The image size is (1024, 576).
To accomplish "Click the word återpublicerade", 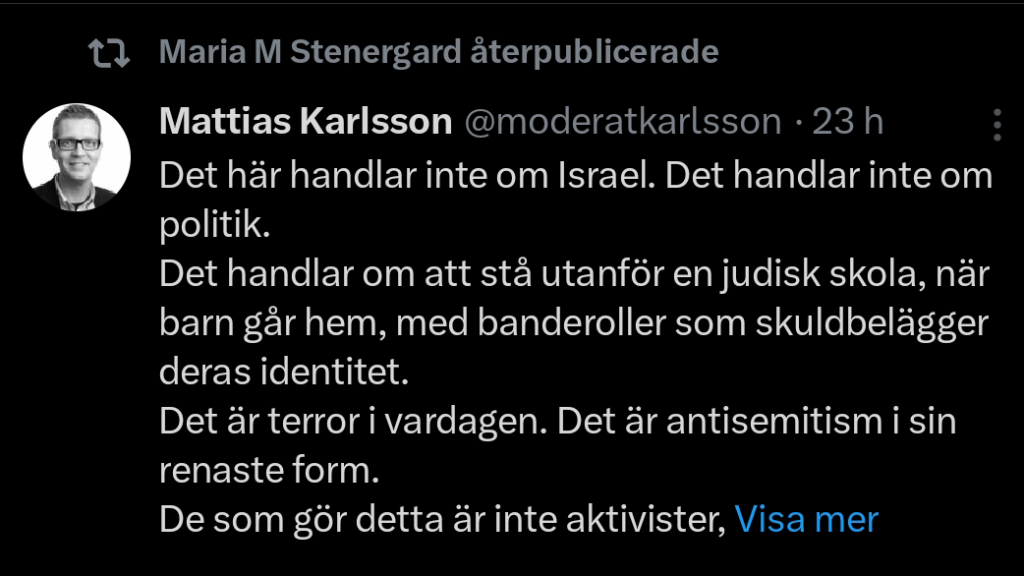I will pyautogui.click(x=593, y=53).
